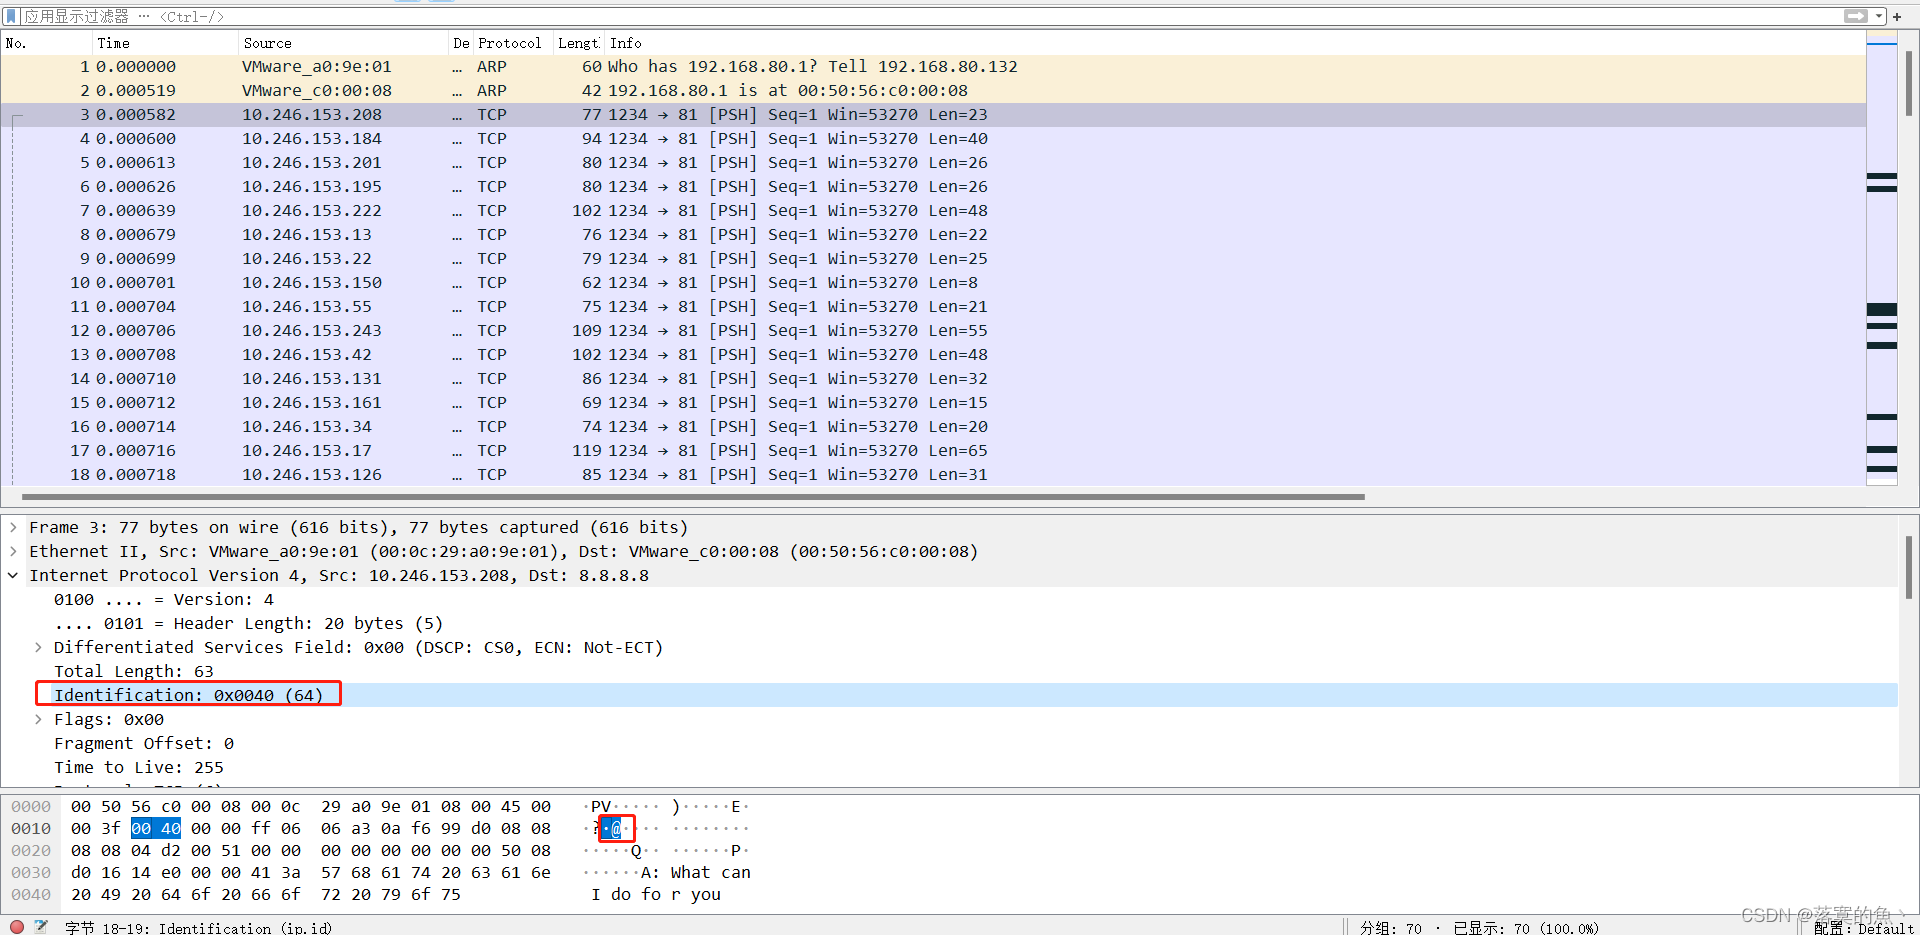Collapse the Internet Protocol Version 4 node
The height and width of the screenshot is (935, 1920).
click(13, 575)
